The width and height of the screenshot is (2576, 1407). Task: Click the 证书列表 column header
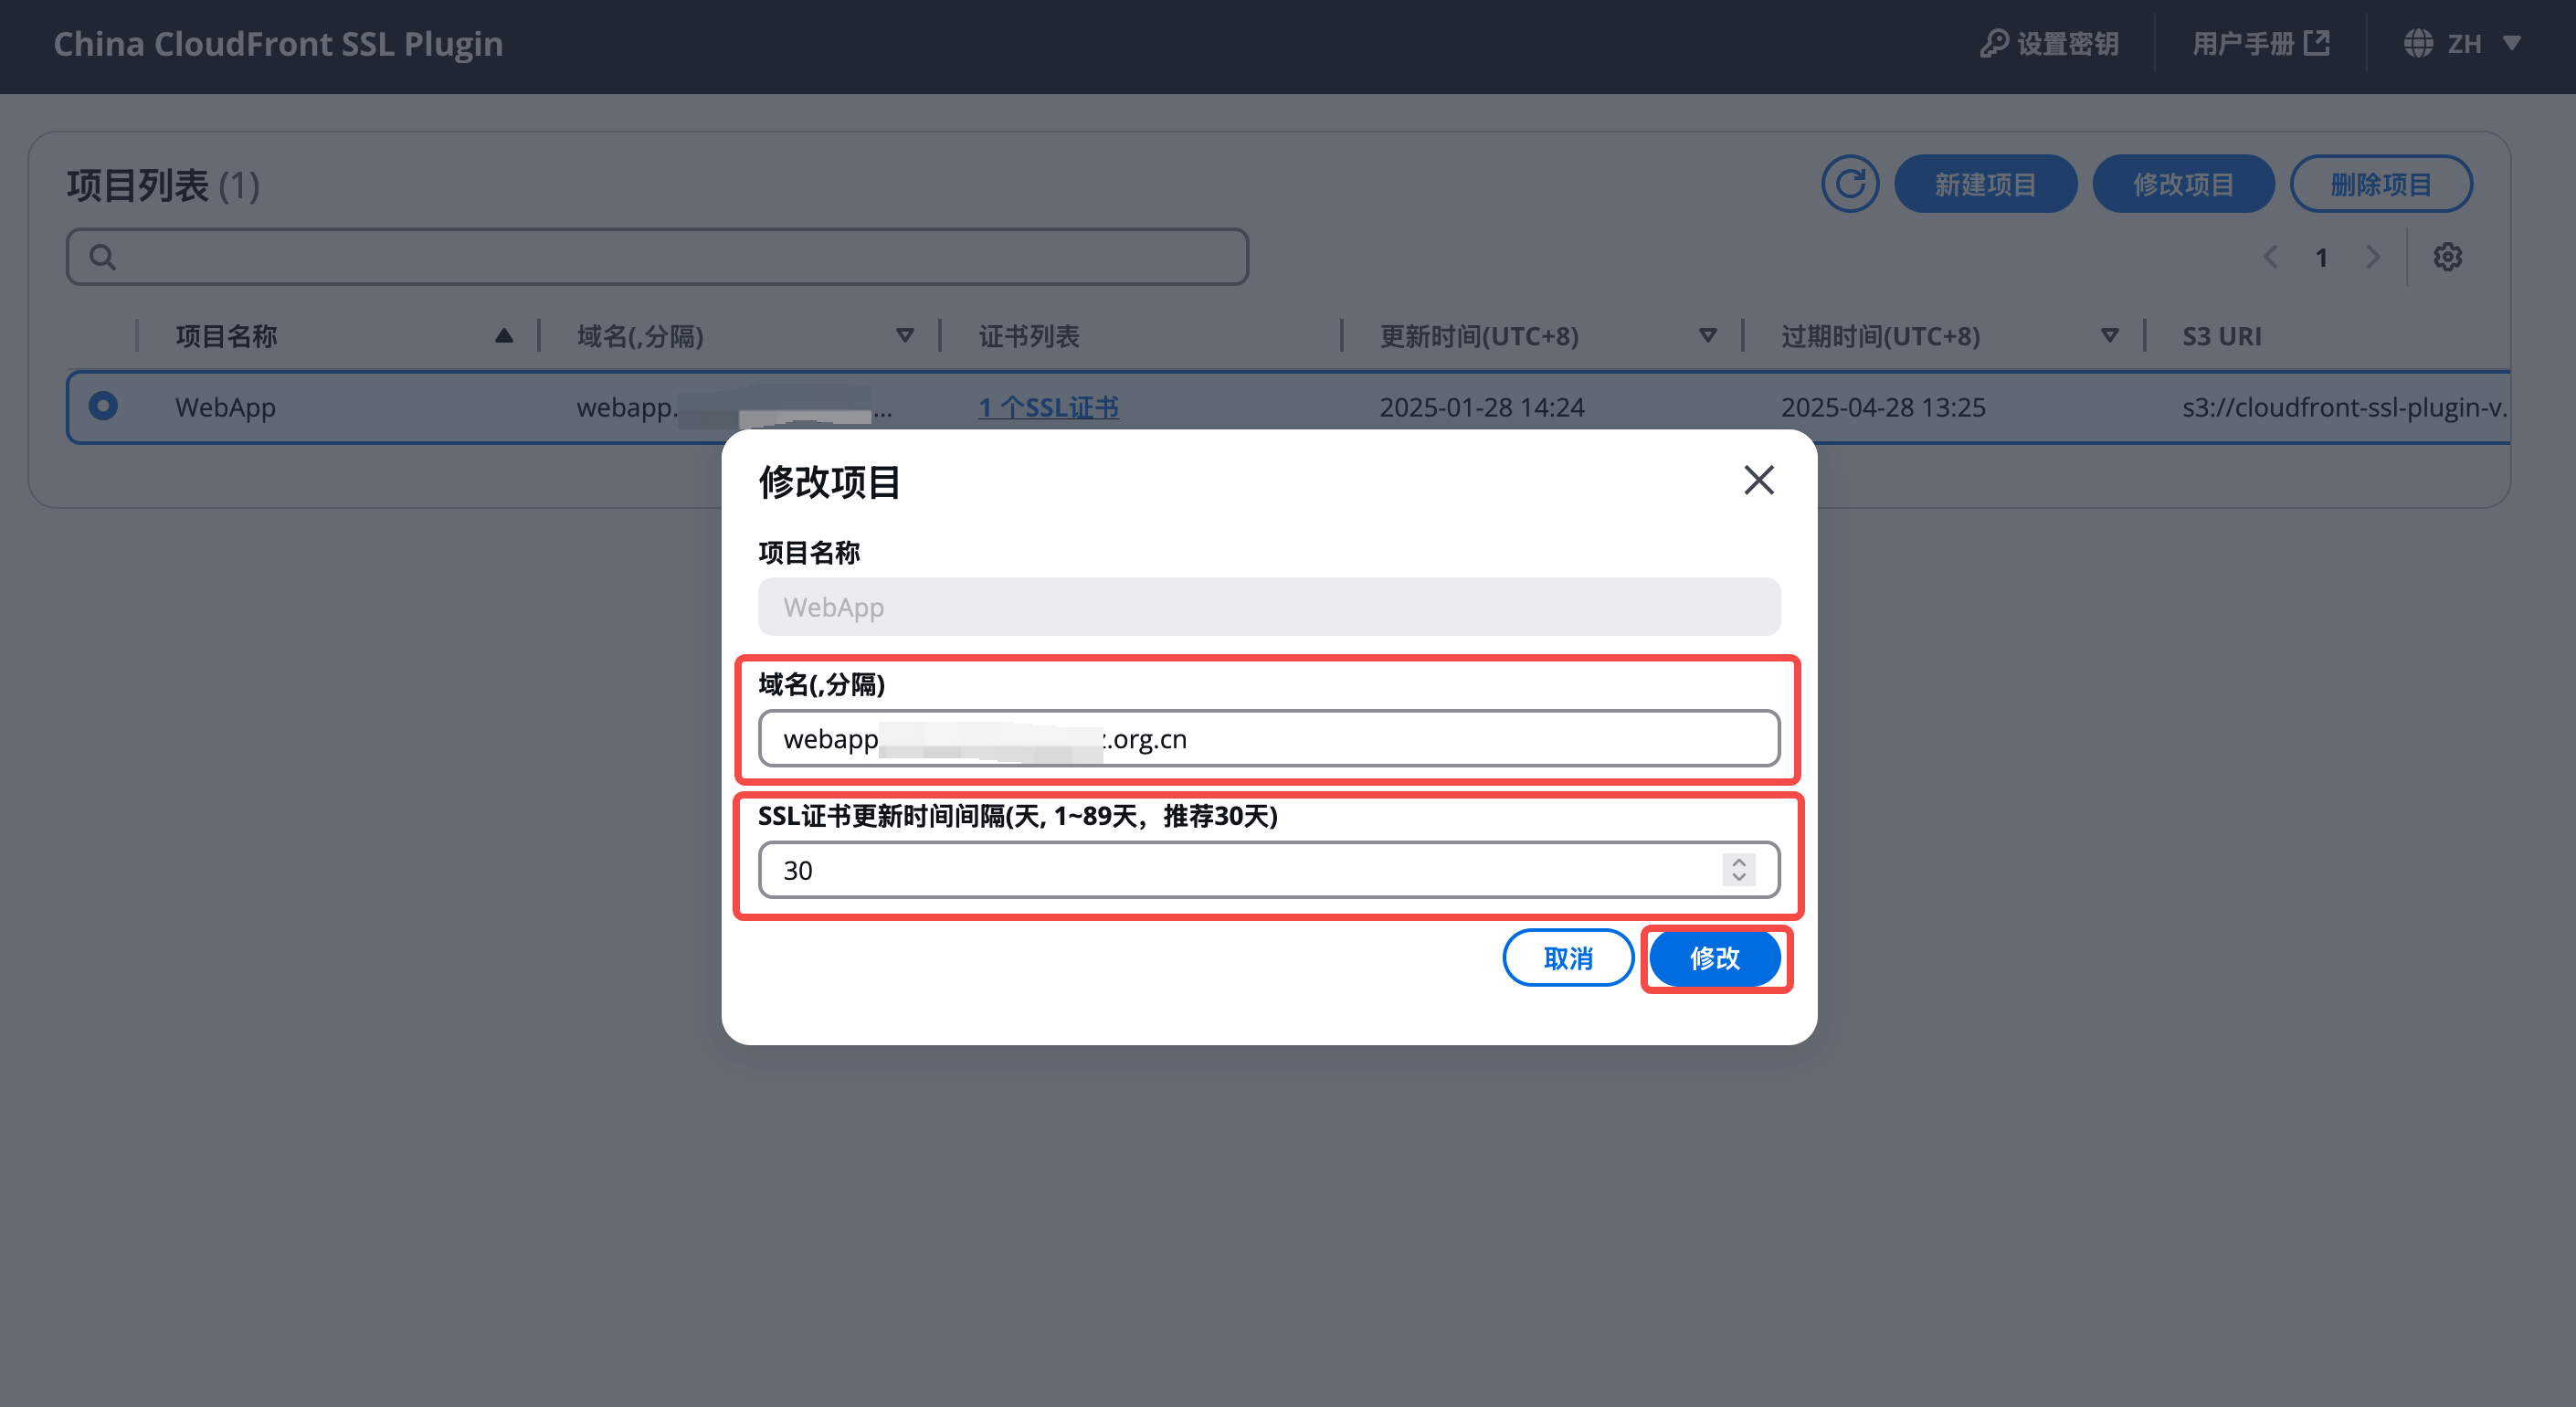(1028, 336)
